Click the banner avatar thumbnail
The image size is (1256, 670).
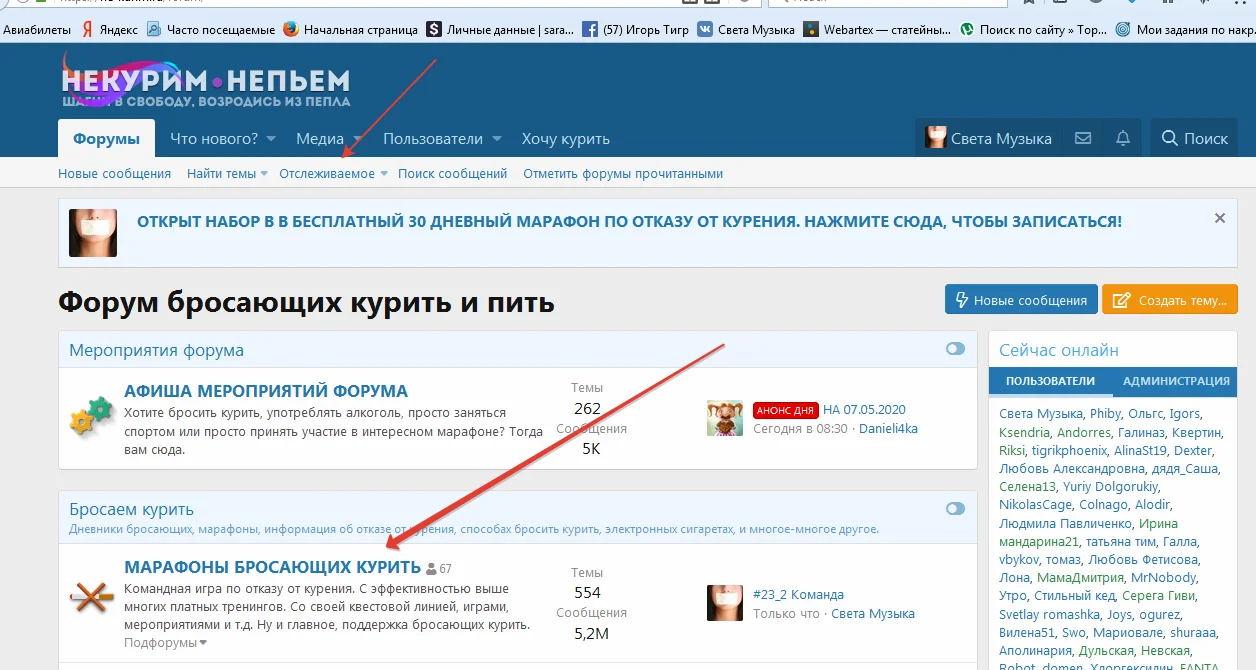click(x=93, y=233)
